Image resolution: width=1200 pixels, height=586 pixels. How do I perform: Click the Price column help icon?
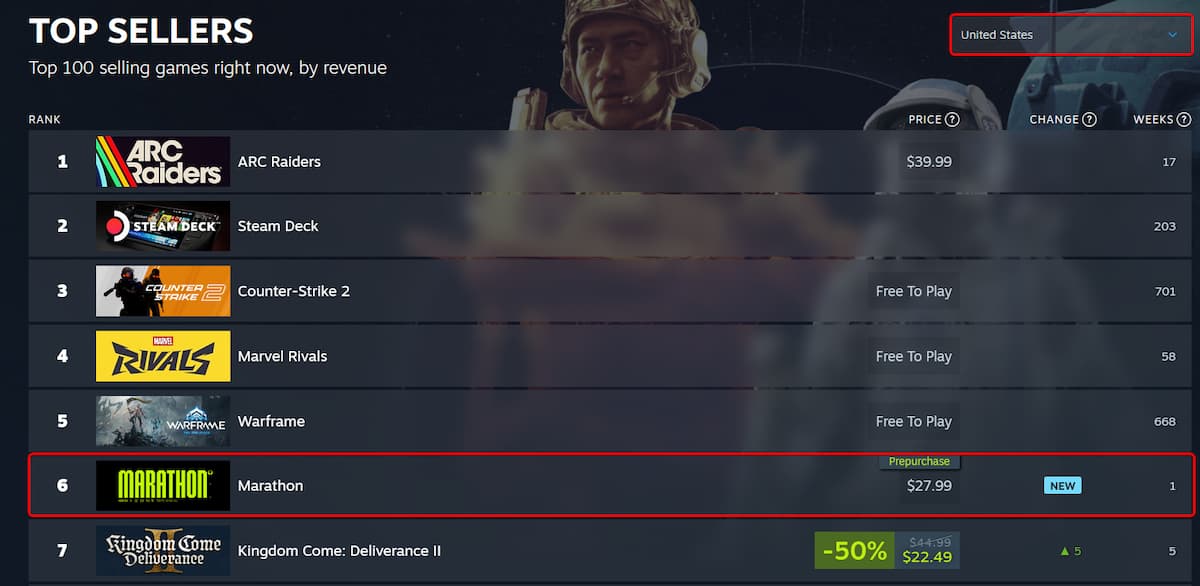[x=952, y=120]
